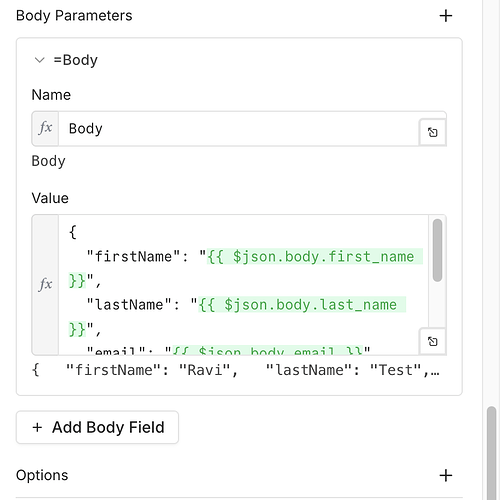Click inside the Value JSON code area
Viewport: 500px width, 500px height.
pos(243,285)
